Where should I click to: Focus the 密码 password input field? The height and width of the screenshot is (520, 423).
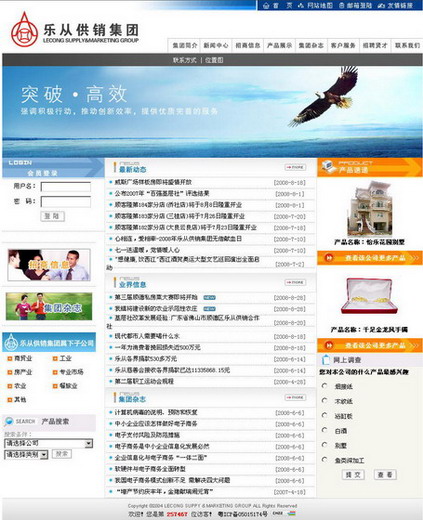click(66, 202)
